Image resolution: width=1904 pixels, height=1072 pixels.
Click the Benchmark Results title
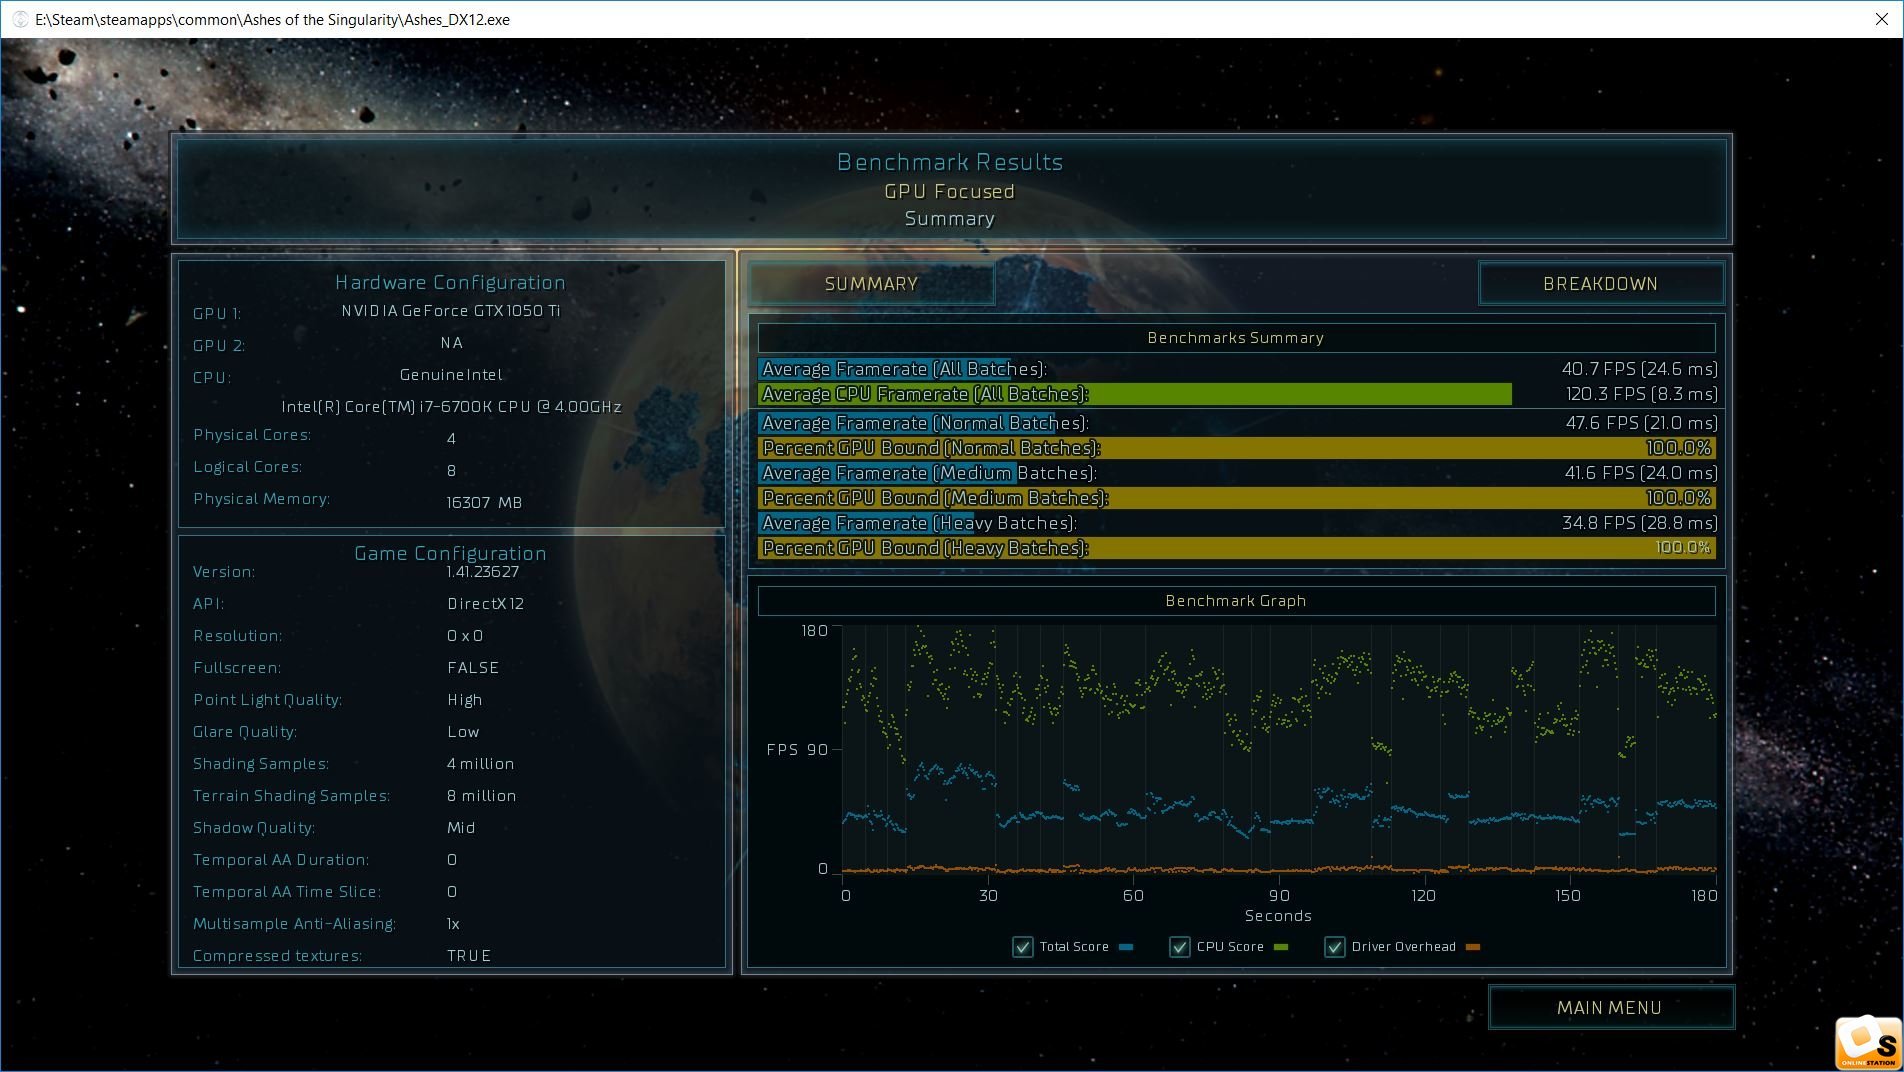[950, 162]
